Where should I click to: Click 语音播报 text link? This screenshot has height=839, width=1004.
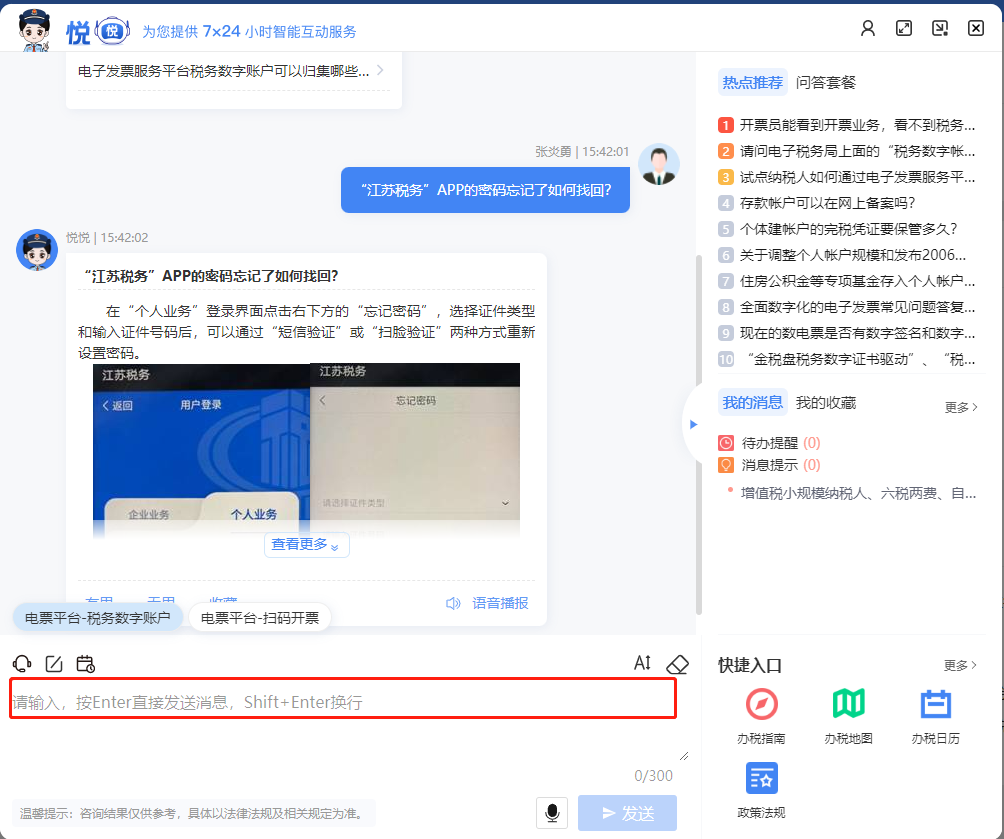click(x=500, y=603)
